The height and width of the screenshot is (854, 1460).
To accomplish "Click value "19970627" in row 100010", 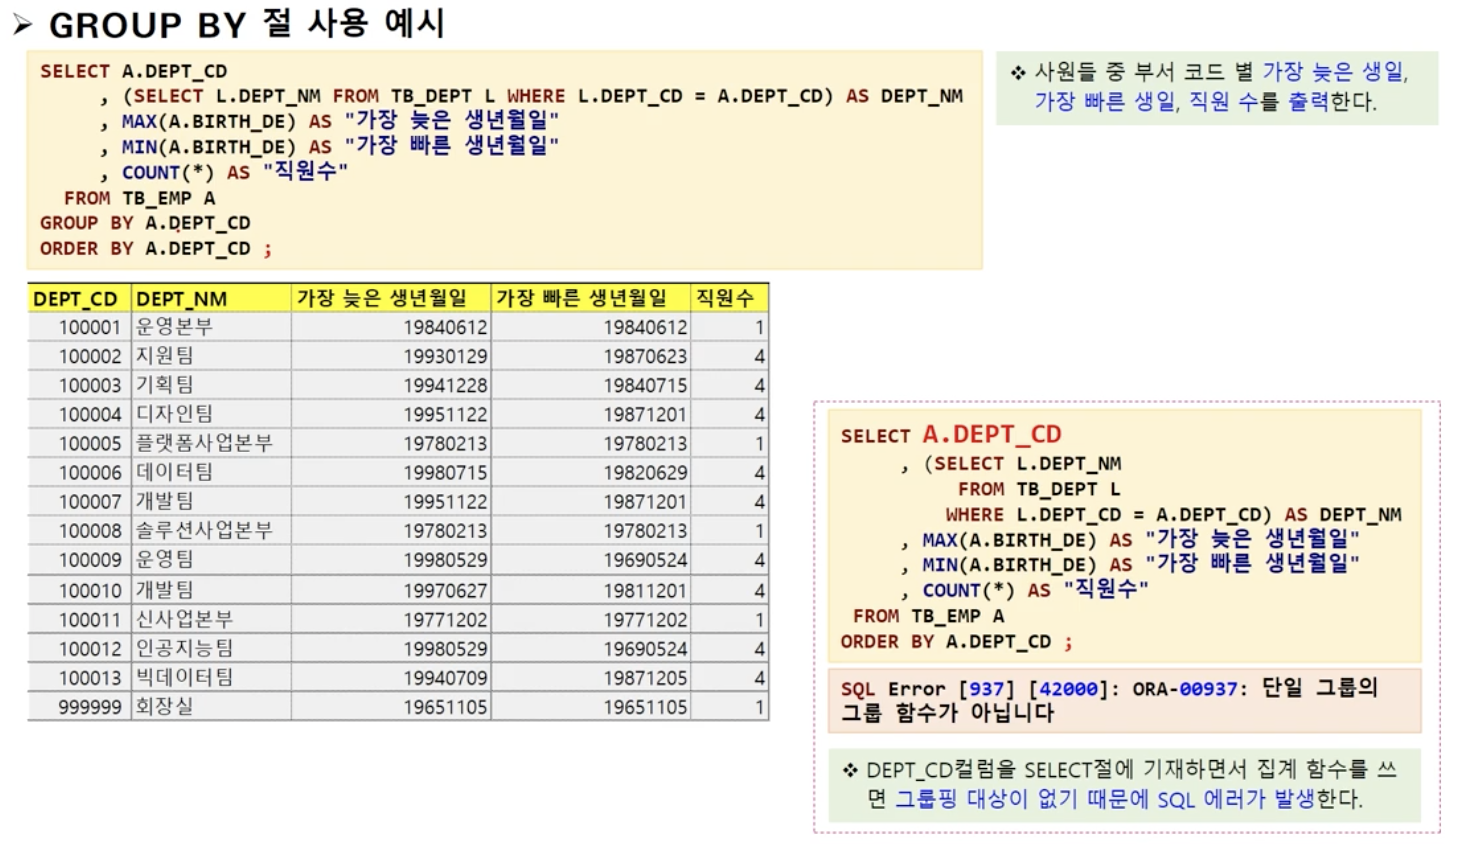I will pyautogui.click(x=445, y=590).
